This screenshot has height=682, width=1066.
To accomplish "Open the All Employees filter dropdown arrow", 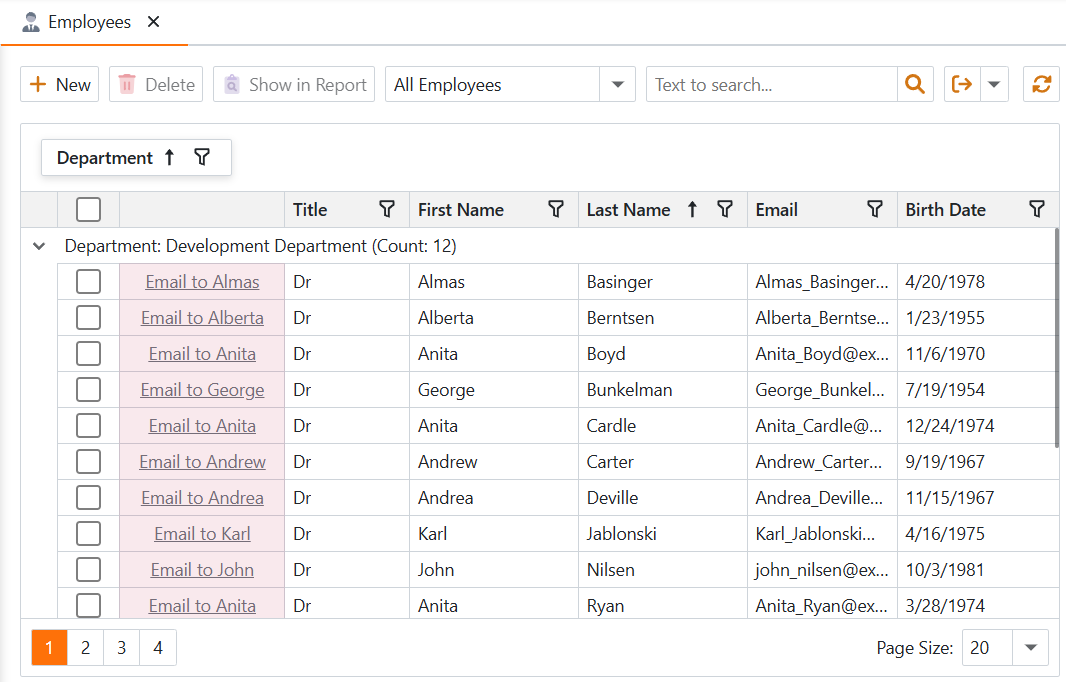I will [x=617, y=84].
